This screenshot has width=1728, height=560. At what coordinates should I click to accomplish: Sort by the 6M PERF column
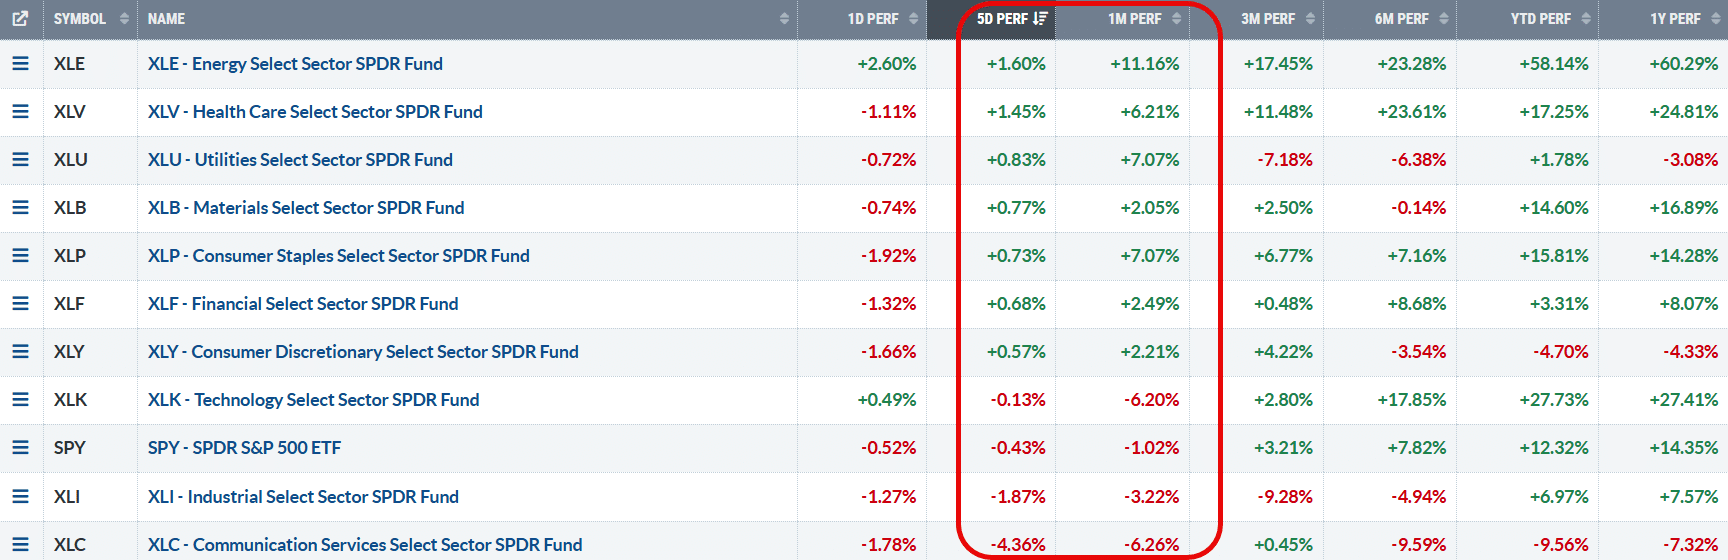pos(1390,19)
